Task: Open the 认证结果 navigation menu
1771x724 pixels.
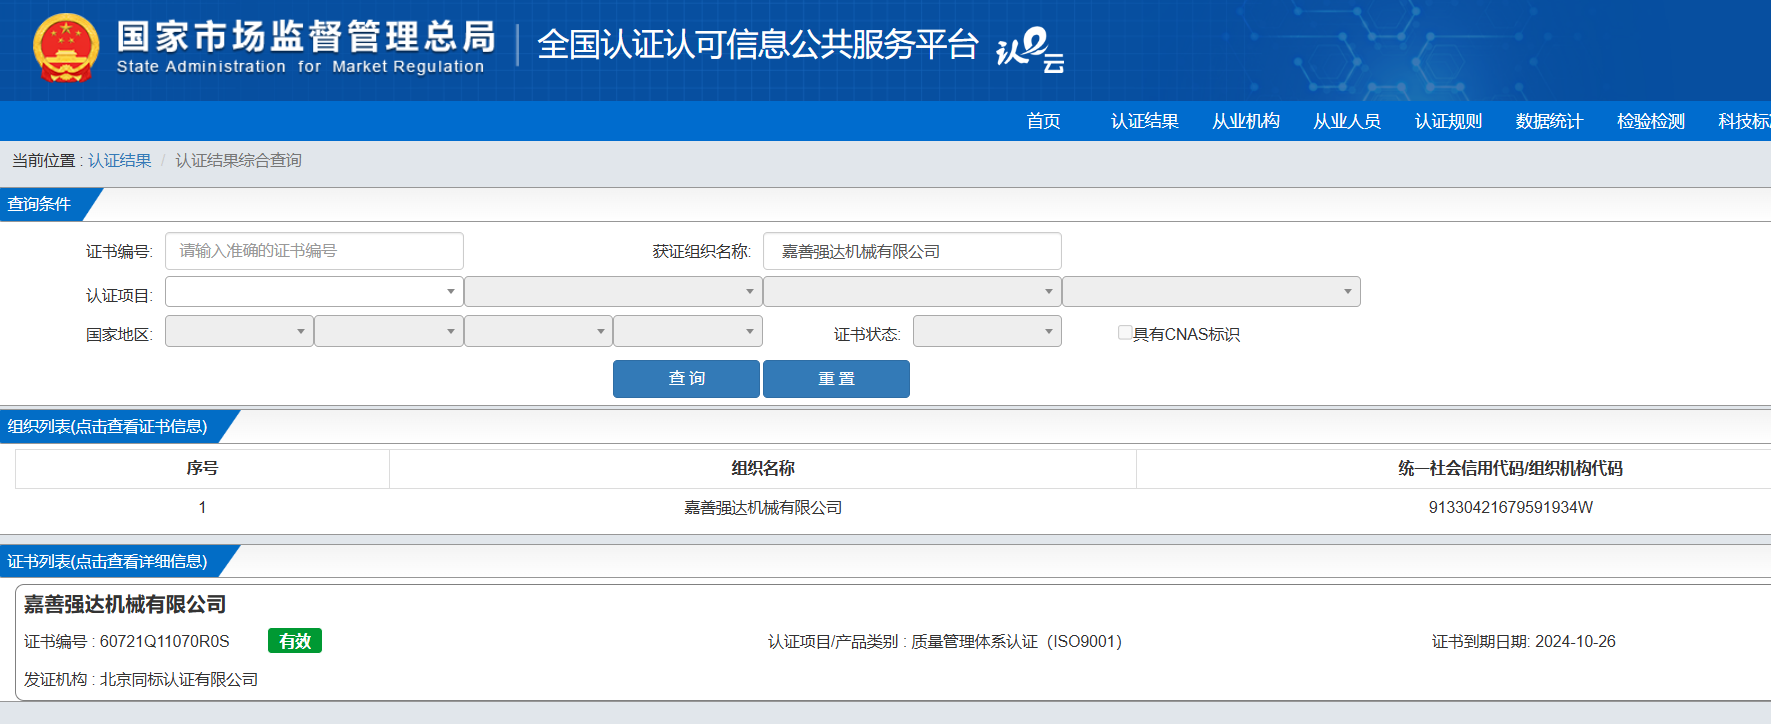Action: coord(1144,121)
